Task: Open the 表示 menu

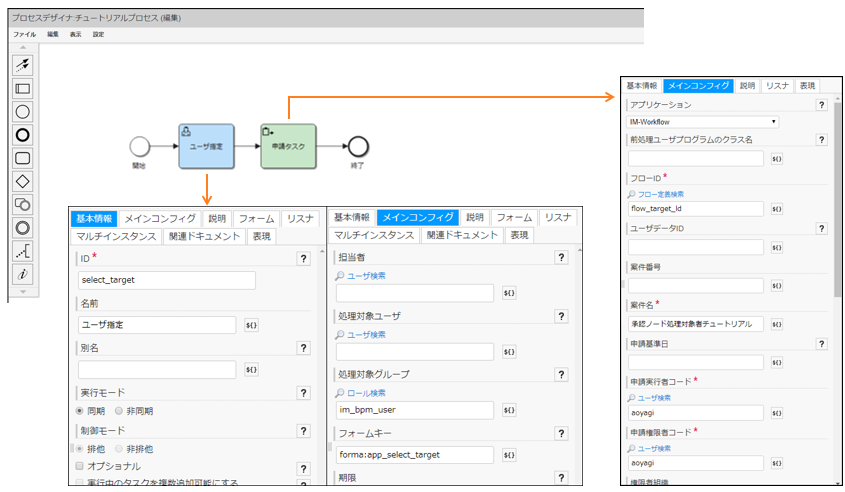Action: click(75, 34)
